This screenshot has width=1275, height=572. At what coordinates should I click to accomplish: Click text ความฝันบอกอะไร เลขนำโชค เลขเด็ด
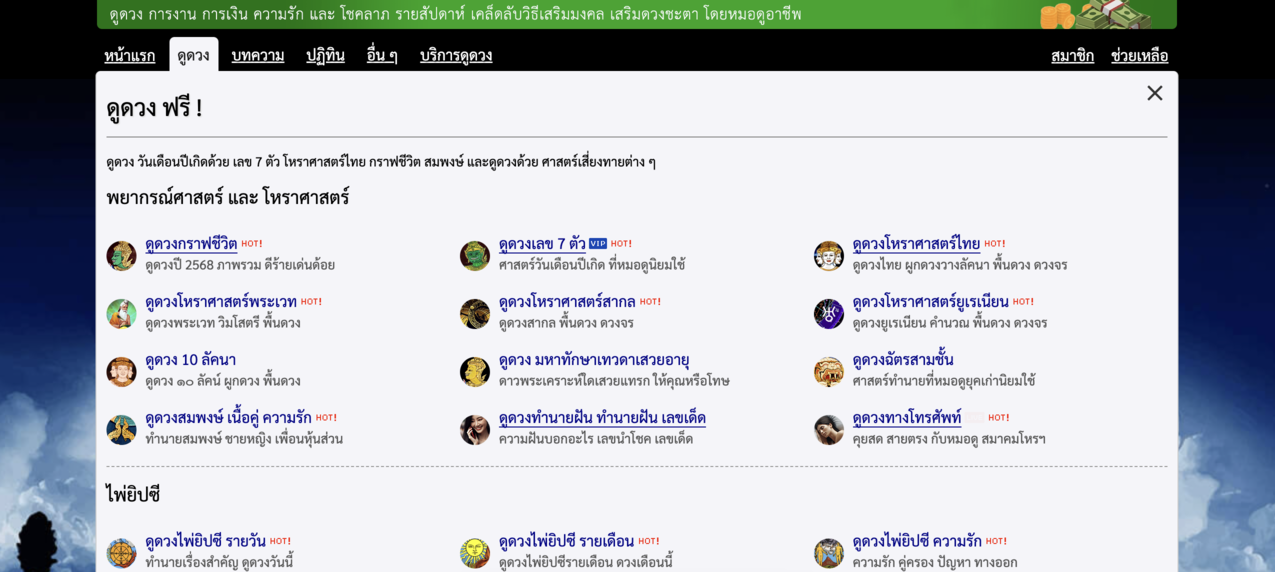596,439
